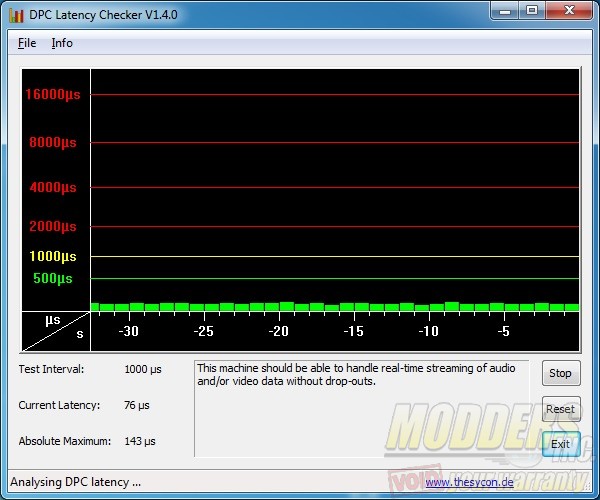Open the www.thesycon.de link

pos(467,482)
